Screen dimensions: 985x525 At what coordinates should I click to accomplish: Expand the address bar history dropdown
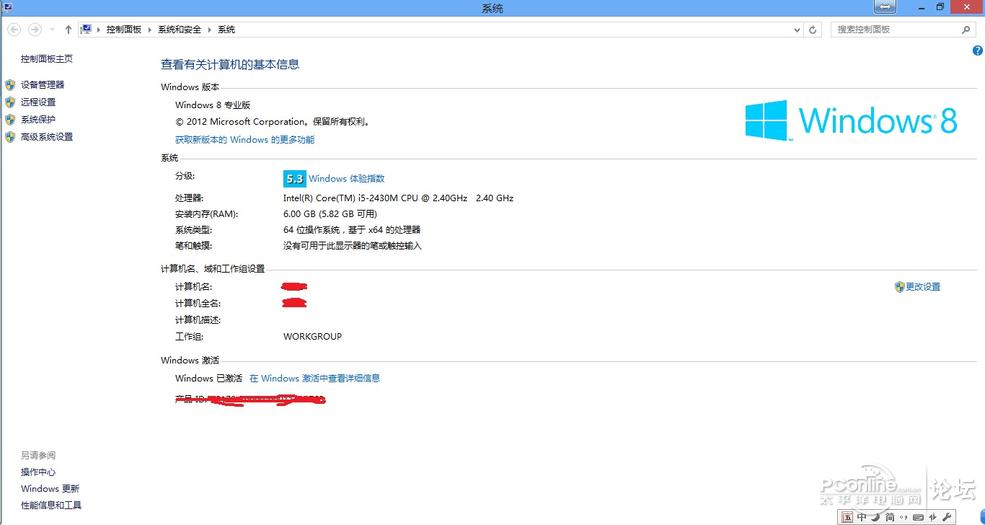pyautogui.click(x=797, y=30)
